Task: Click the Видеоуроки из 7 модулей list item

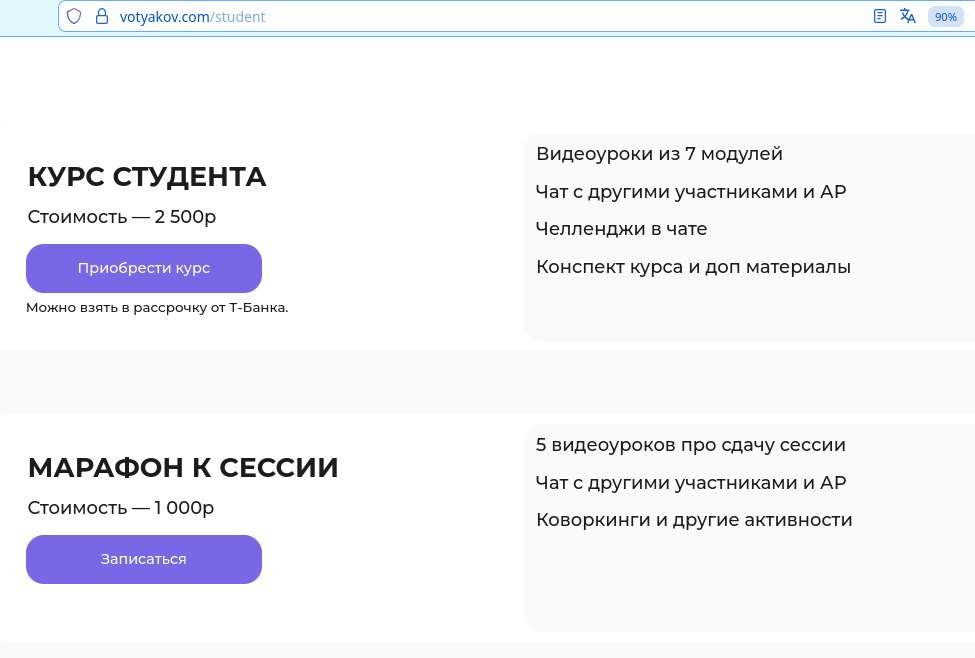Action: 659,154
